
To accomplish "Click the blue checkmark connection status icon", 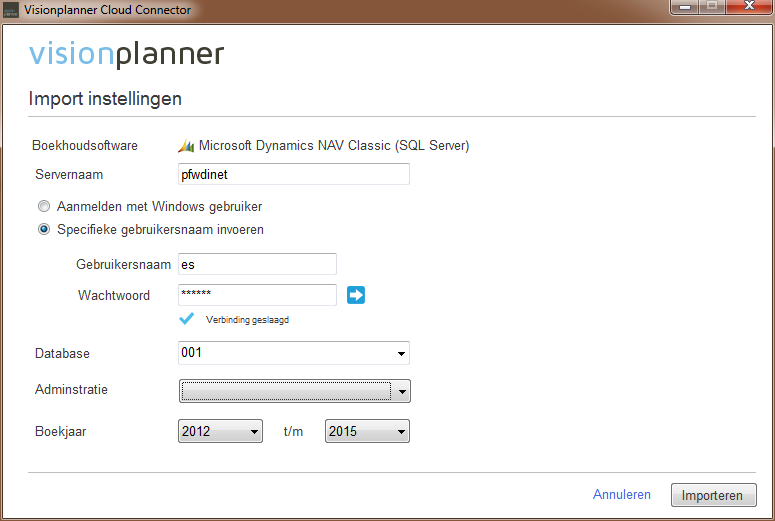I will (186, 319).
